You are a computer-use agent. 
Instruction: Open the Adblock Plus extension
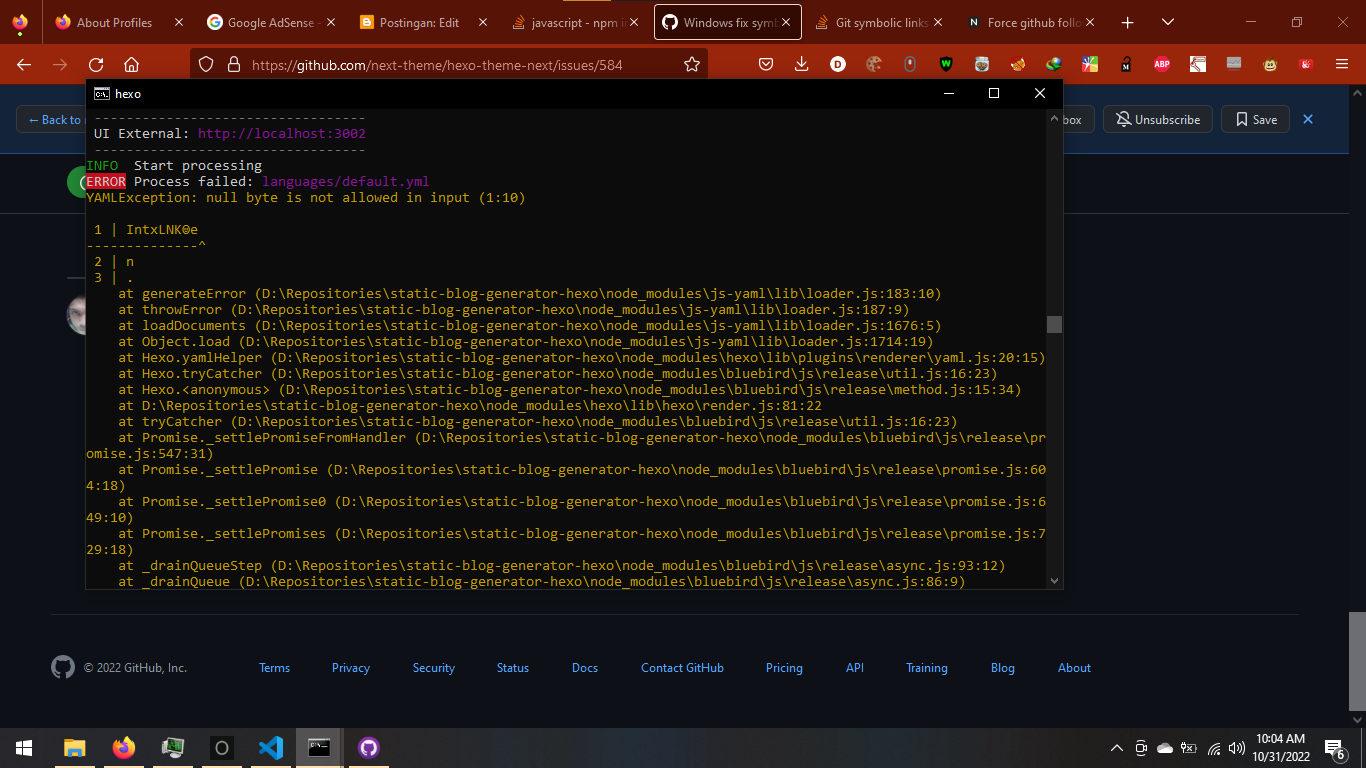click(x=1161, y=63)
